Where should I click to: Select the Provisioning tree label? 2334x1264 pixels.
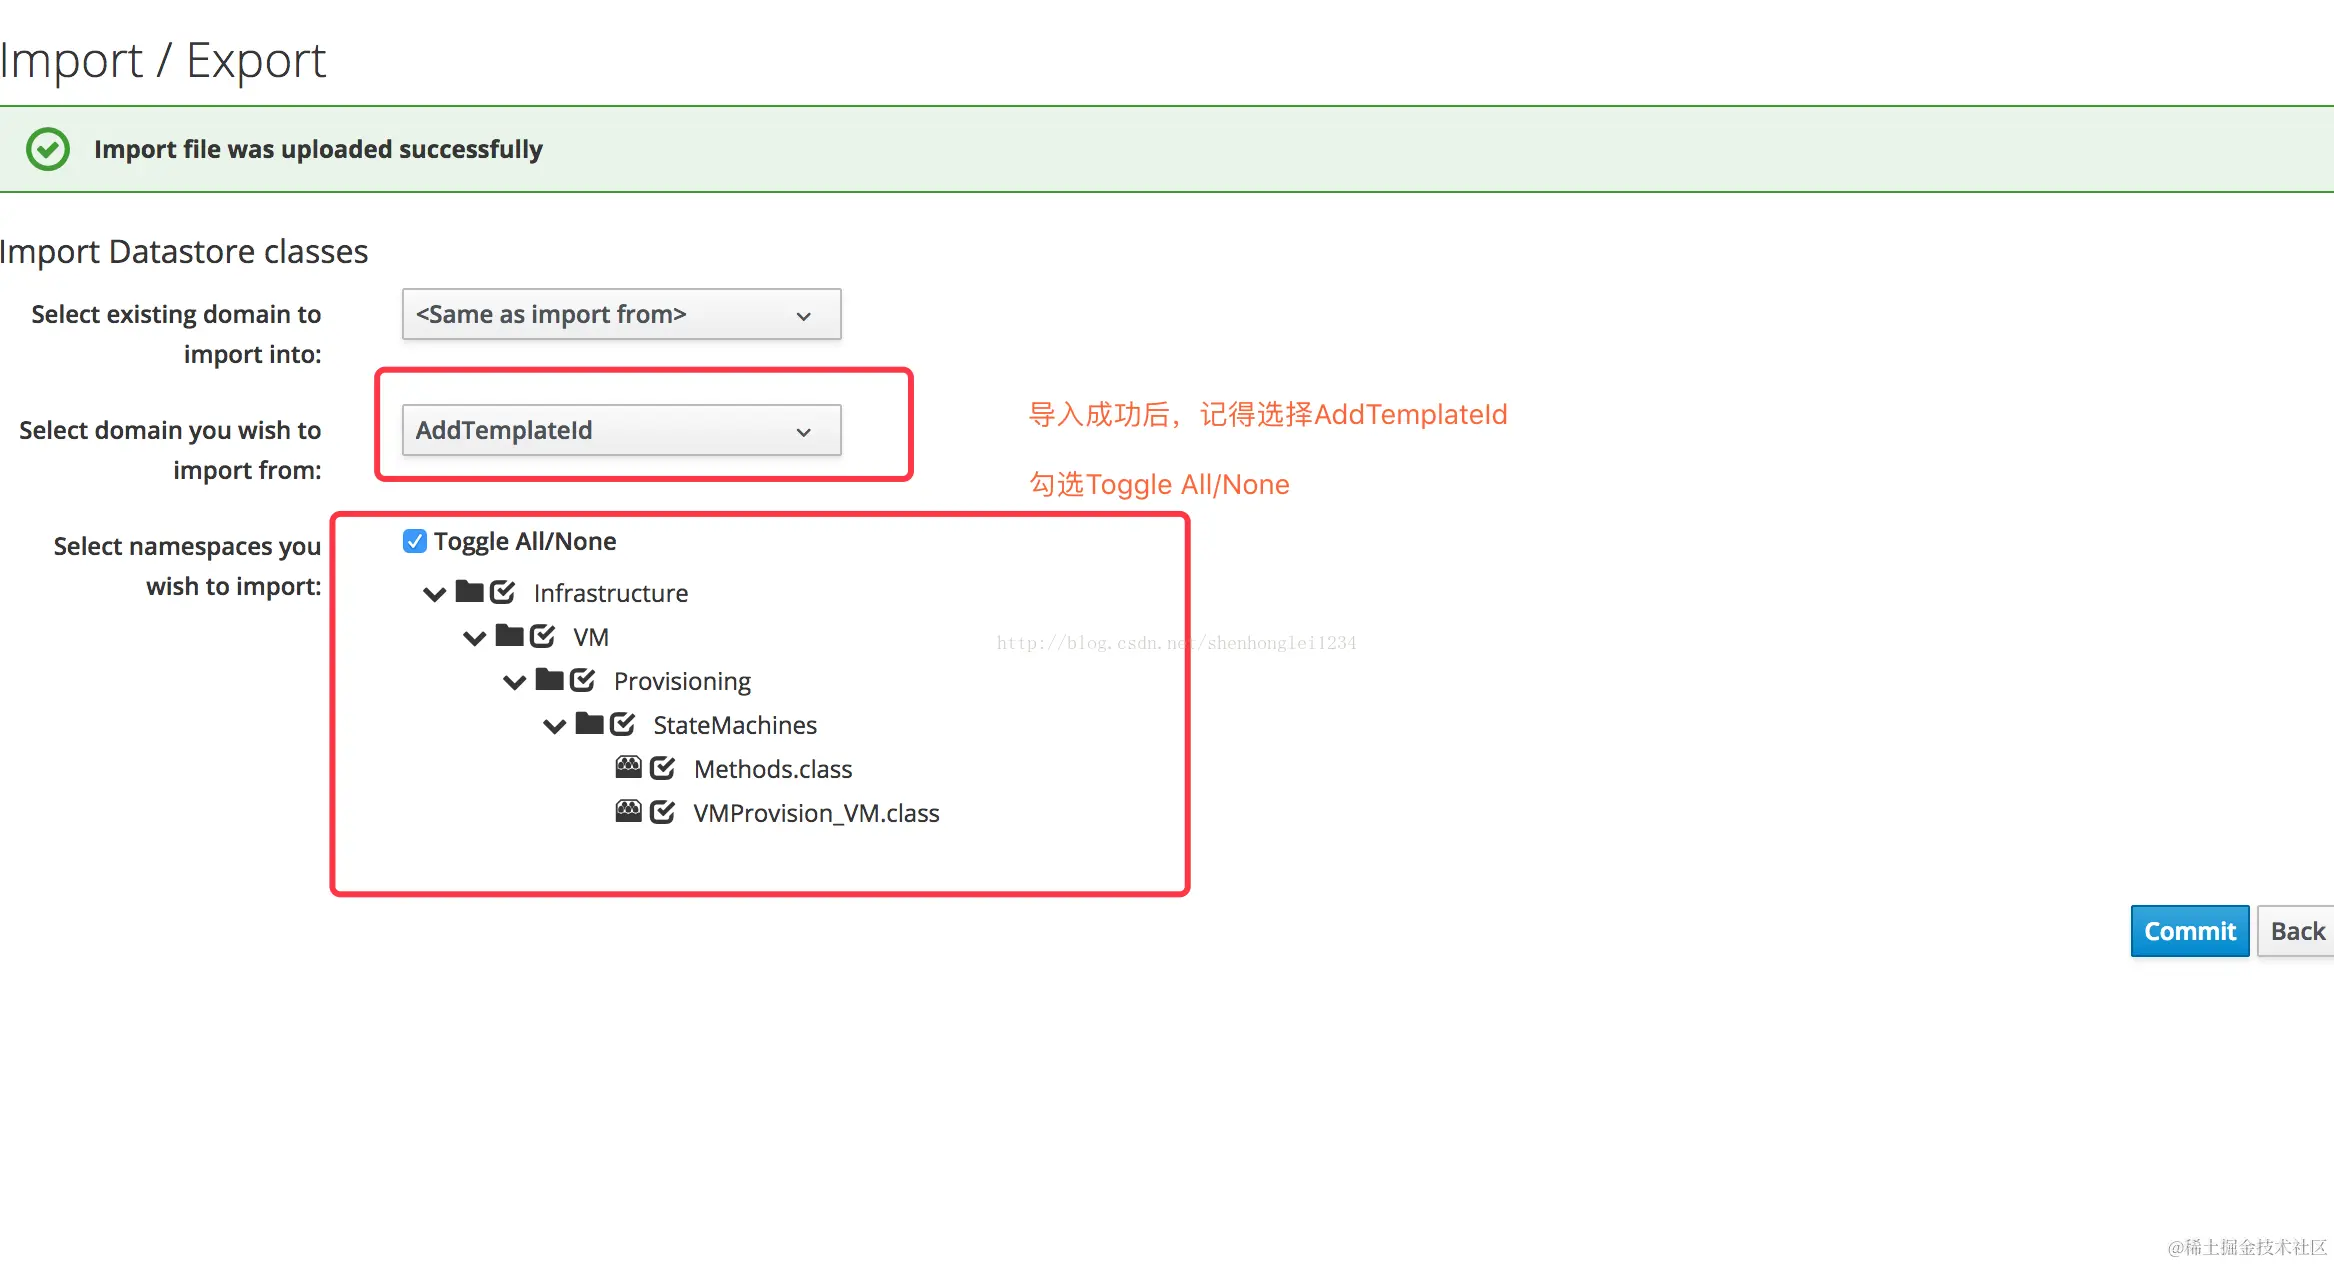tap(682, 681)
